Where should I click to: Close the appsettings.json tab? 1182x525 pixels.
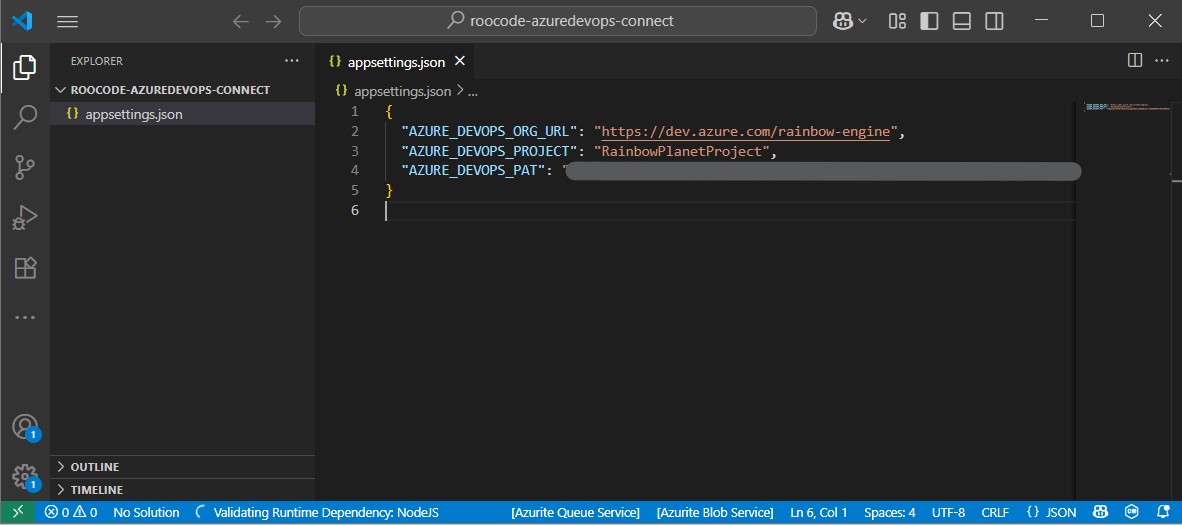pyautogui.click(x=459, y=61)
